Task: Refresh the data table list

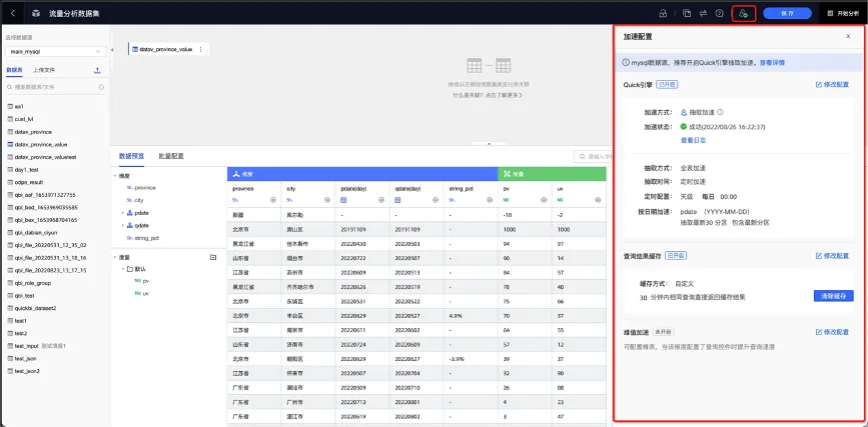Action: click(x=101, y=88)
